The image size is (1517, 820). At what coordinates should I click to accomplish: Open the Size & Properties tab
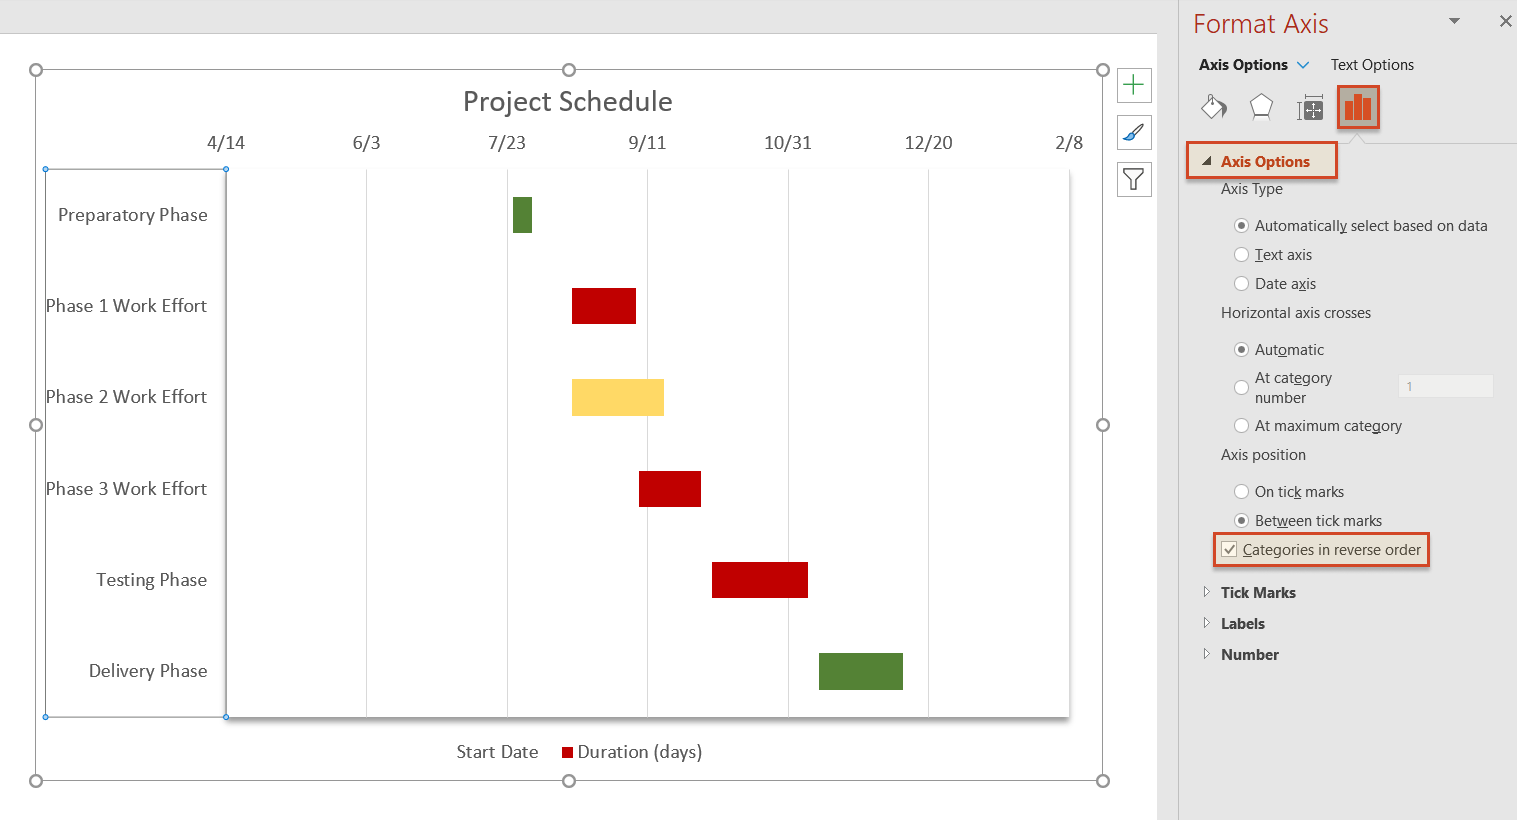click(1310, 108)
